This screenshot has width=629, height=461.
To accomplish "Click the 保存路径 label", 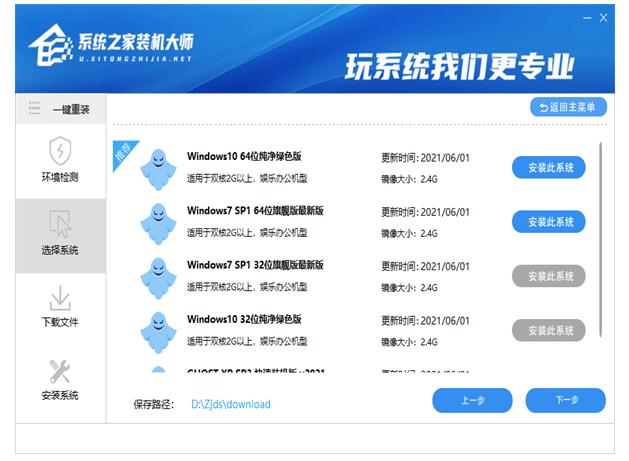I will point(154,404).
